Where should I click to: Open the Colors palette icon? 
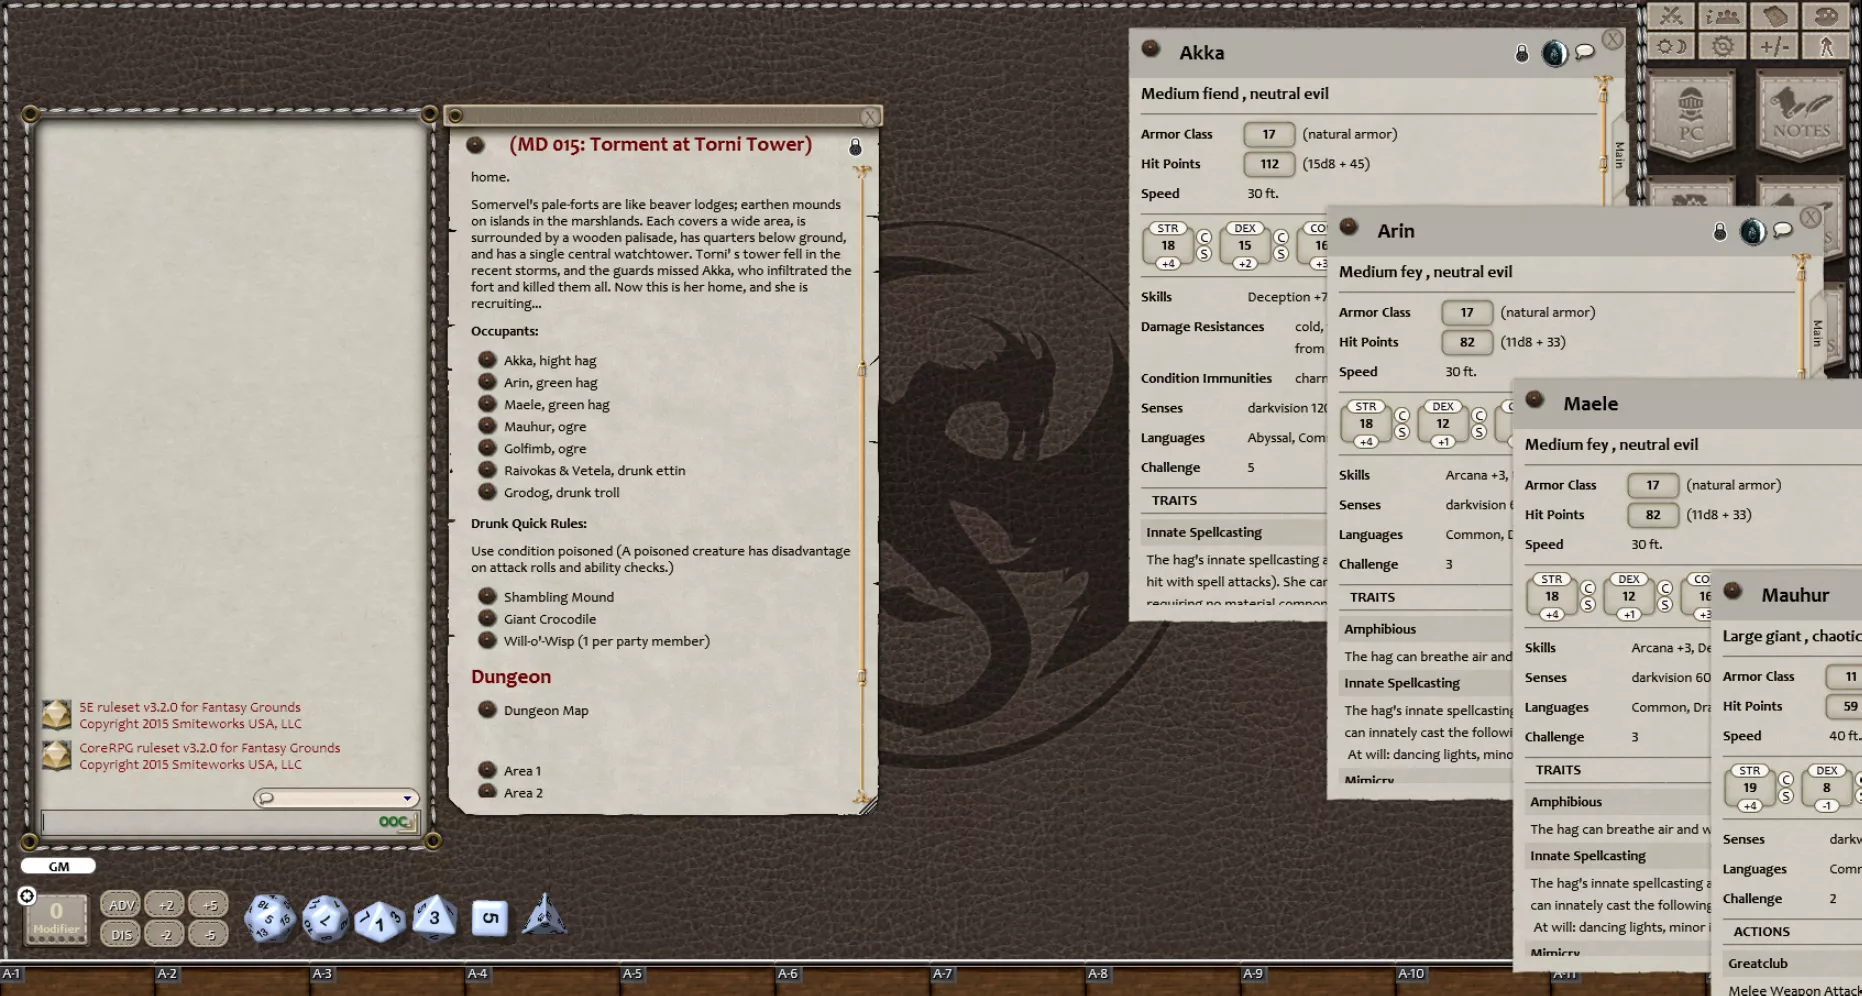[1827, 16]
